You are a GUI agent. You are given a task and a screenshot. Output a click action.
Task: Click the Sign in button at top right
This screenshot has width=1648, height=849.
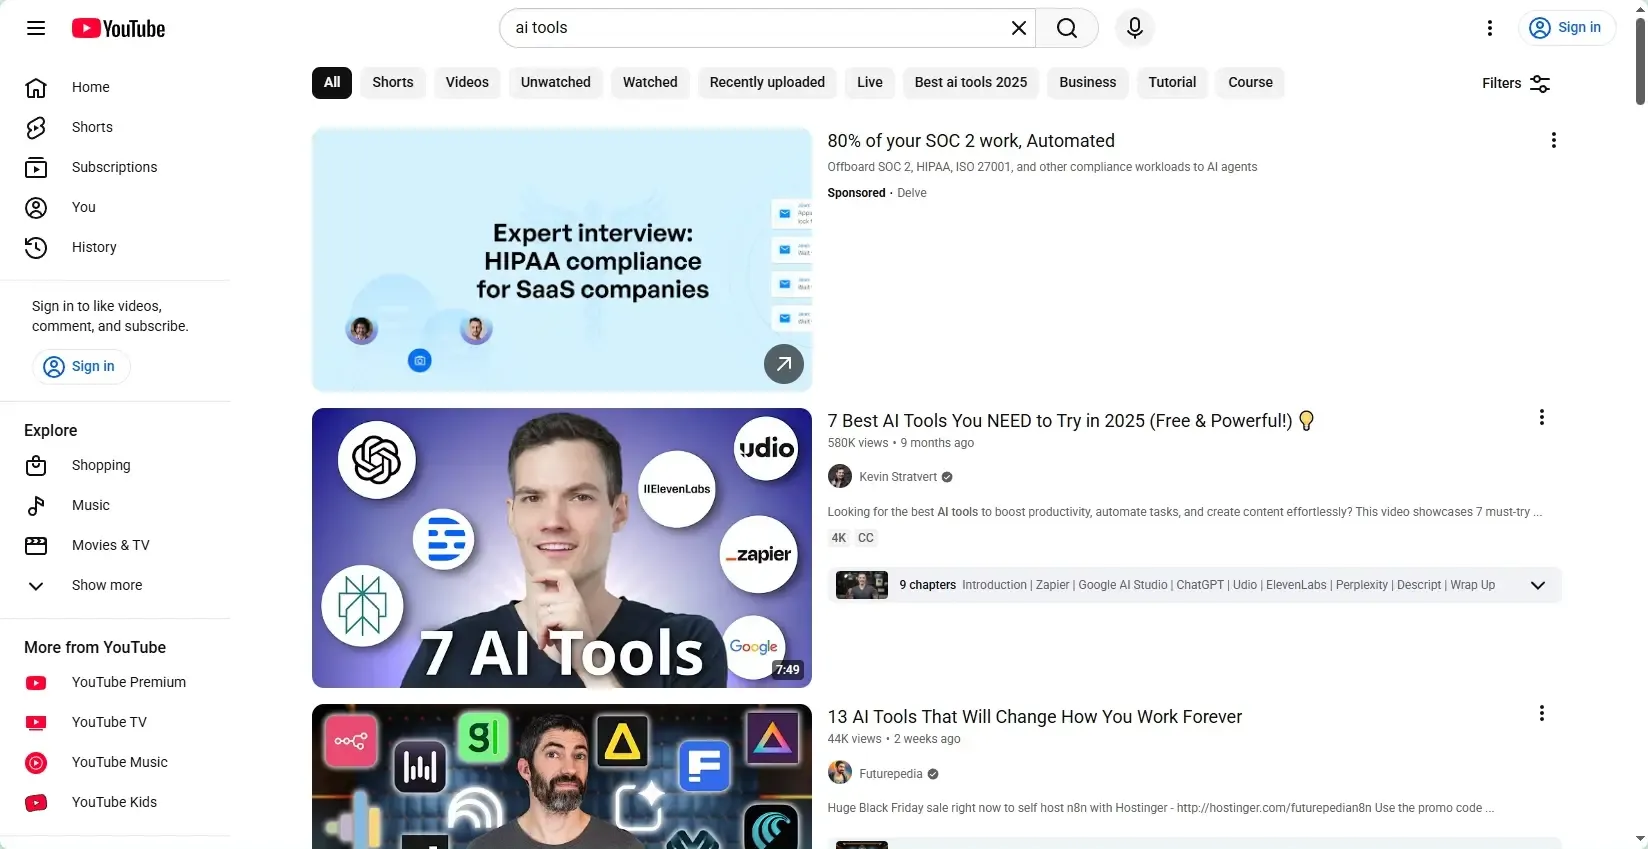pos(1566,28)
